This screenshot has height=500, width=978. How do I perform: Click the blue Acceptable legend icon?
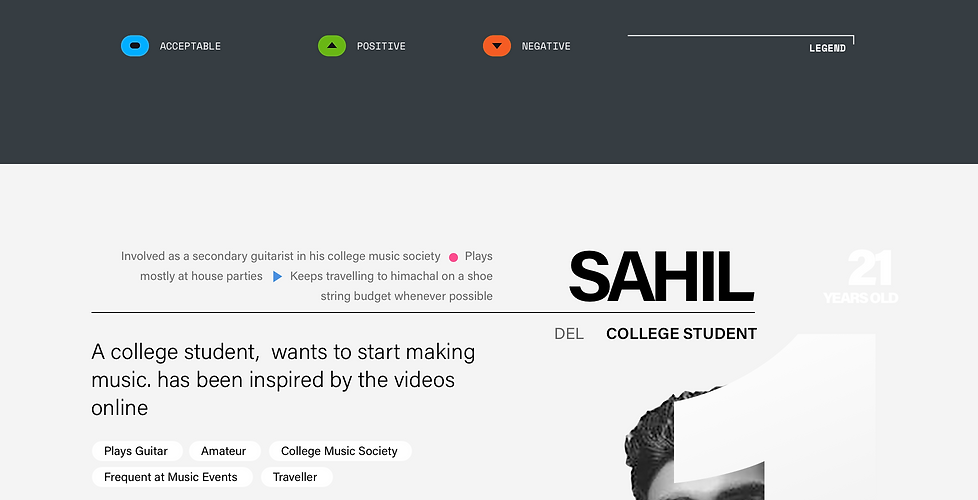[135, 46]
